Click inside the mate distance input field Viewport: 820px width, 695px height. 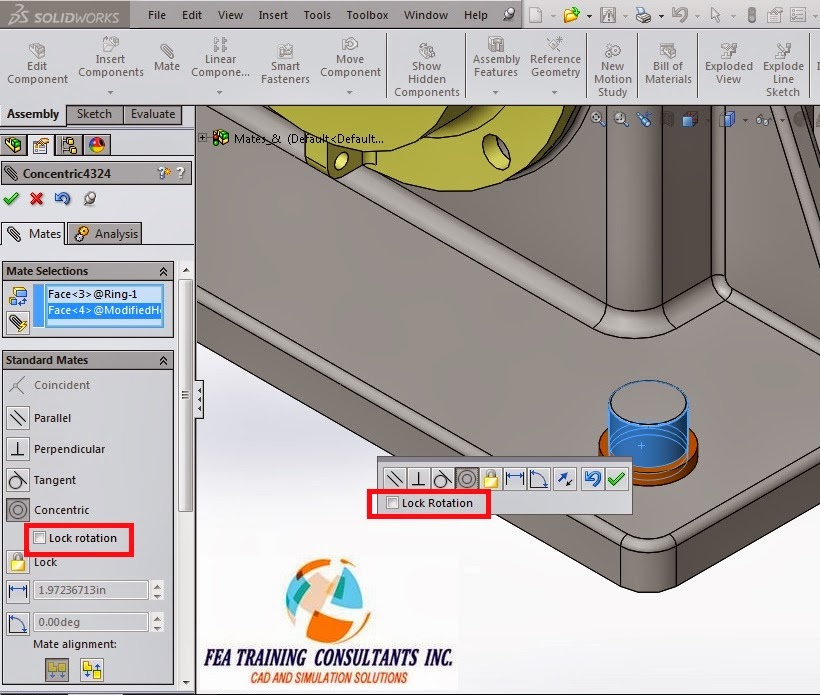click(x=90, y=590)
